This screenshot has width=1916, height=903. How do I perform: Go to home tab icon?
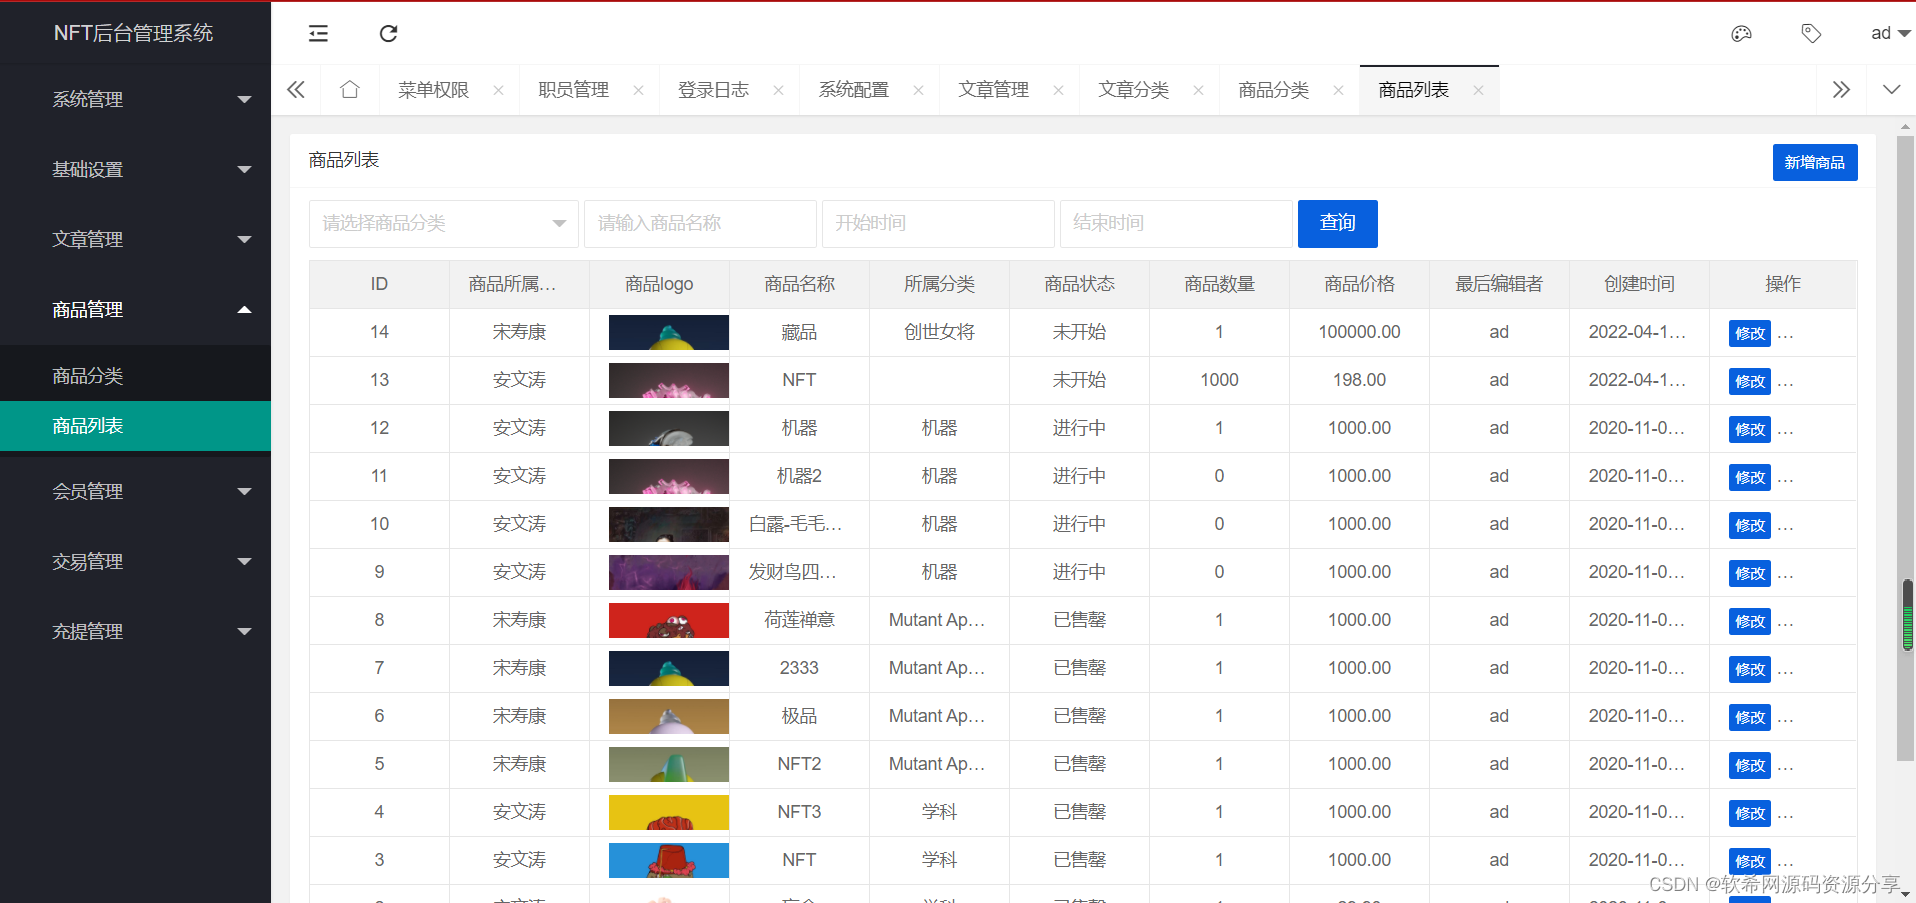click(x=350, y=90)
